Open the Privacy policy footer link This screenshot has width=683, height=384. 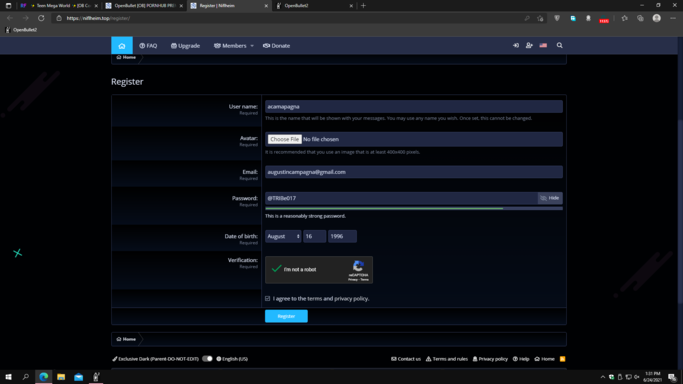[490, 359]
